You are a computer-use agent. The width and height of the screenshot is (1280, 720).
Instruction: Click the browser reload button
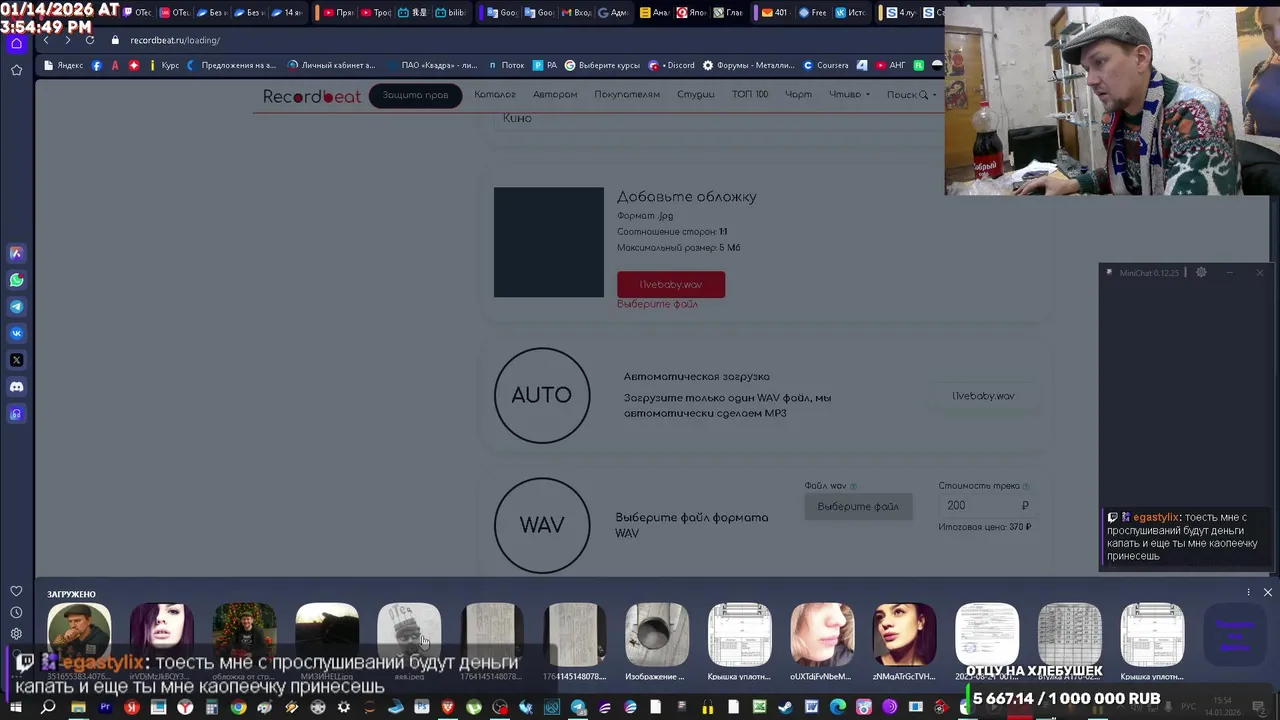pos(90,40)
